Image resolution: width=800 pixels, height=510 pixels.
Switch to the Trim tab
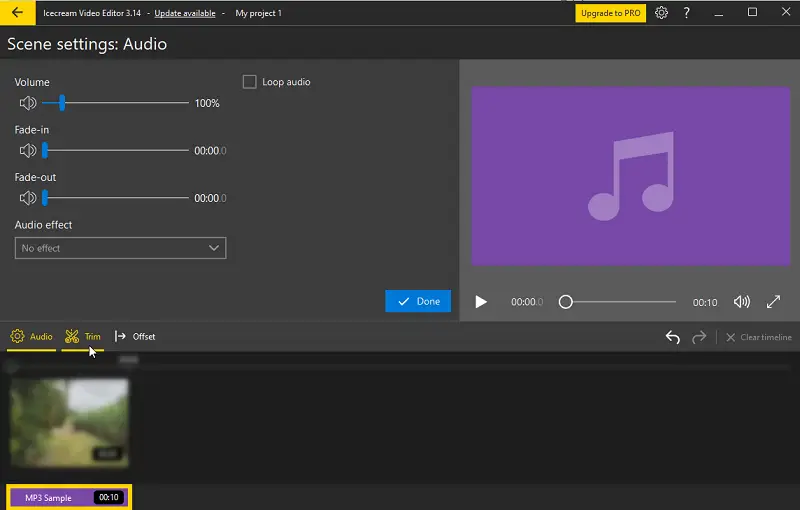tap(83, 337)
